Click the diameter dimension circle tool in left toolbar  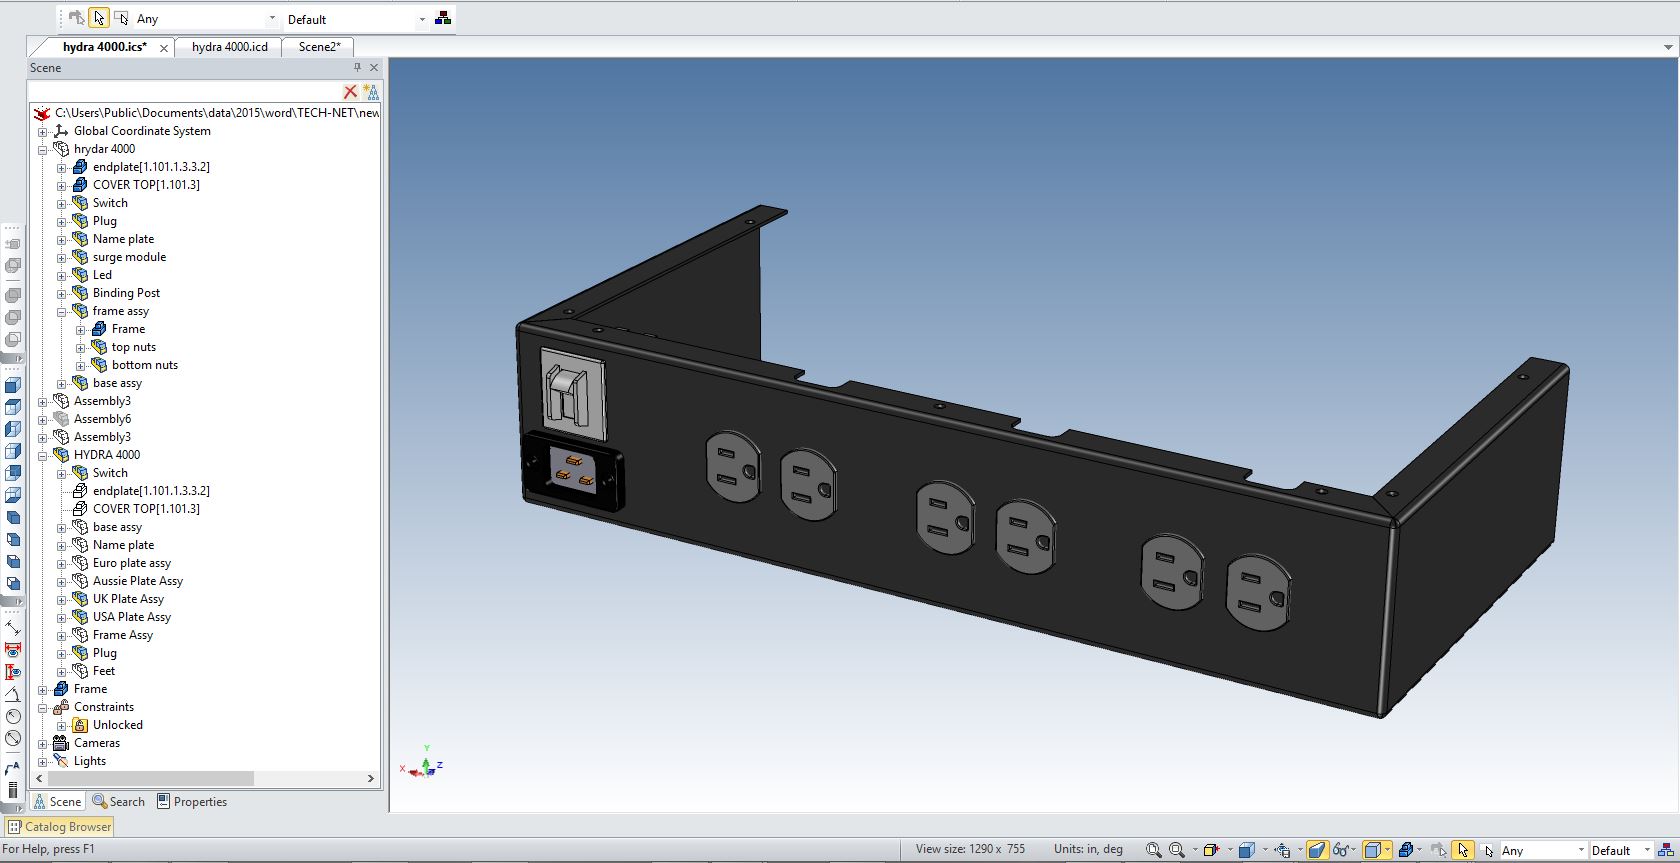(x=13, y=738)
